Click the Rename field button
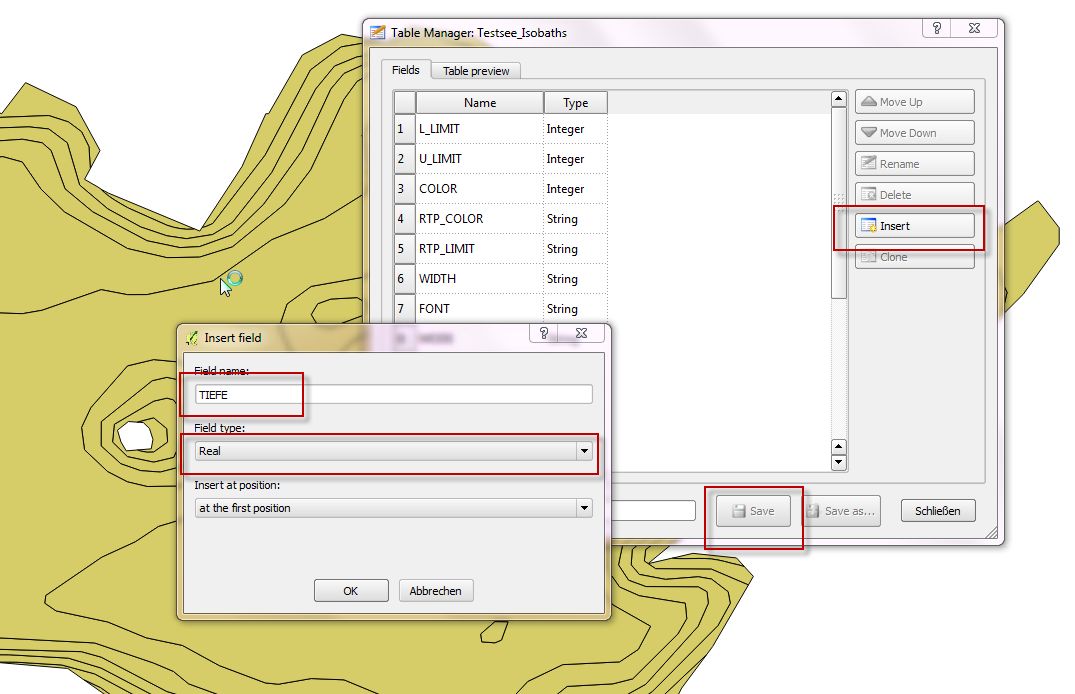 pyautogui.click(x=914, y=164)
